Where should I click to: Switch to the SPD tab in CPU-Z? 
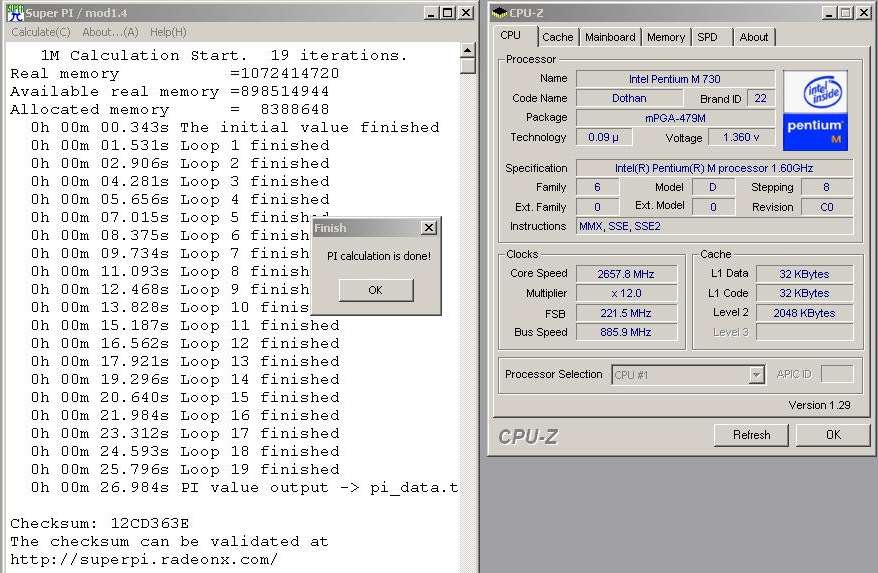[x=707, y=37]
